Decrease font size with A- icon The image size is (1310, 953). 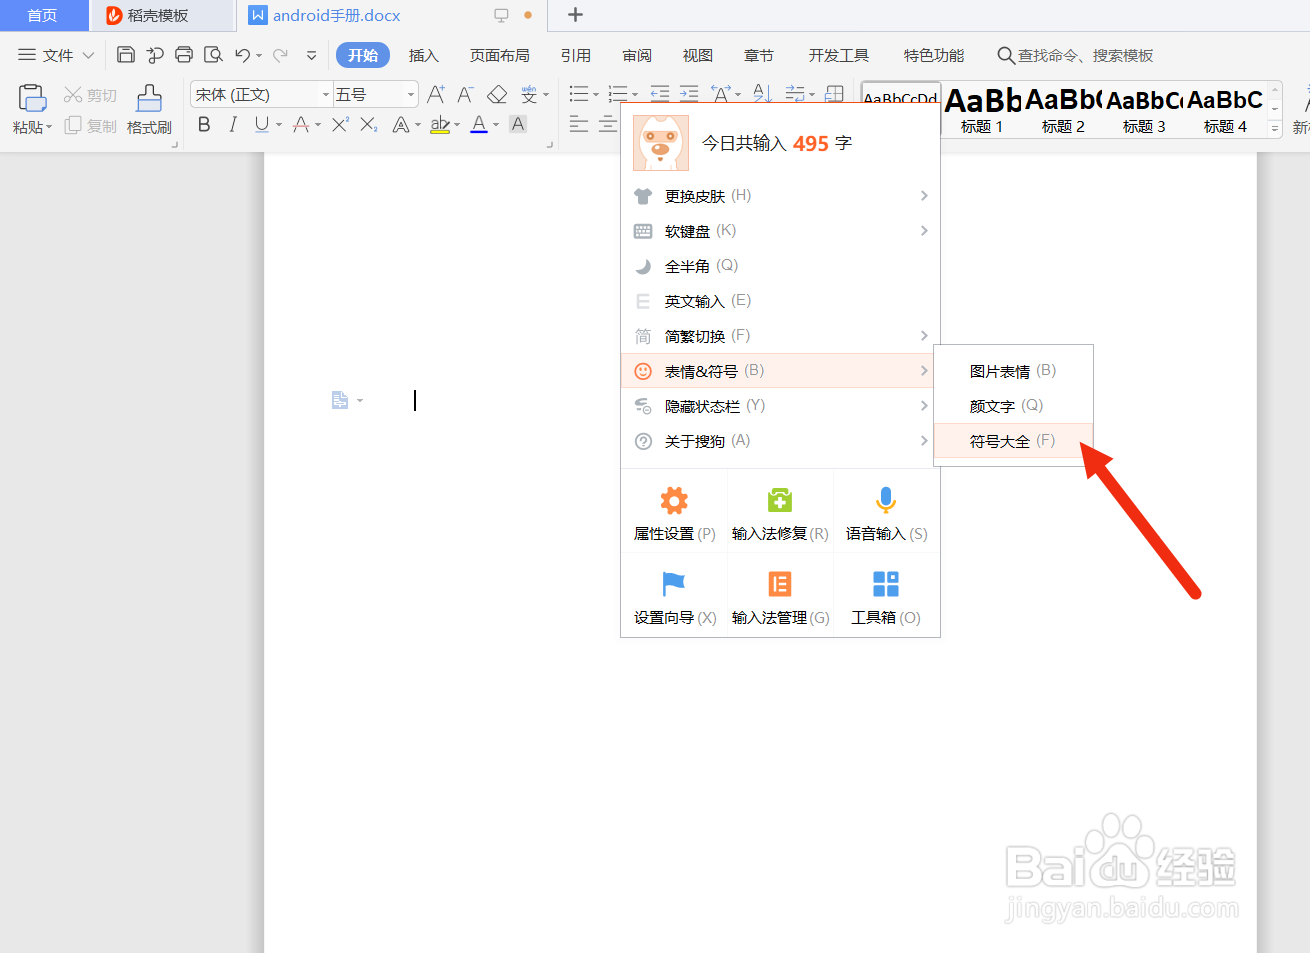[465, 94]
